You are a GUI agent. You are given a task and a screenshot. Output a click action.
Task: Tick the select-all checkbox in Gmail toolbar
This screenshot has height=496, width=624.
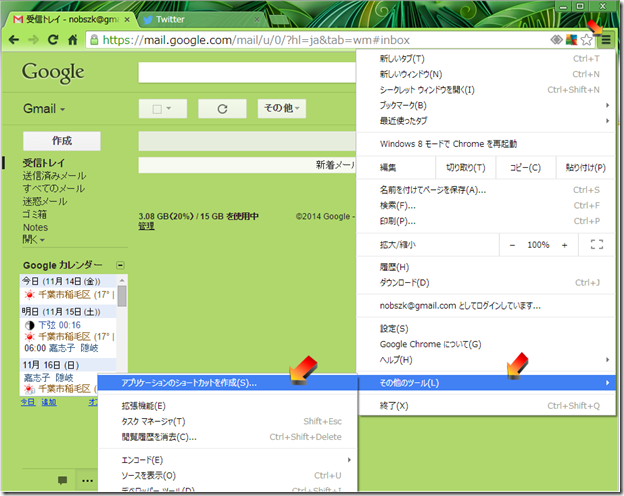(x=157, y=109)
